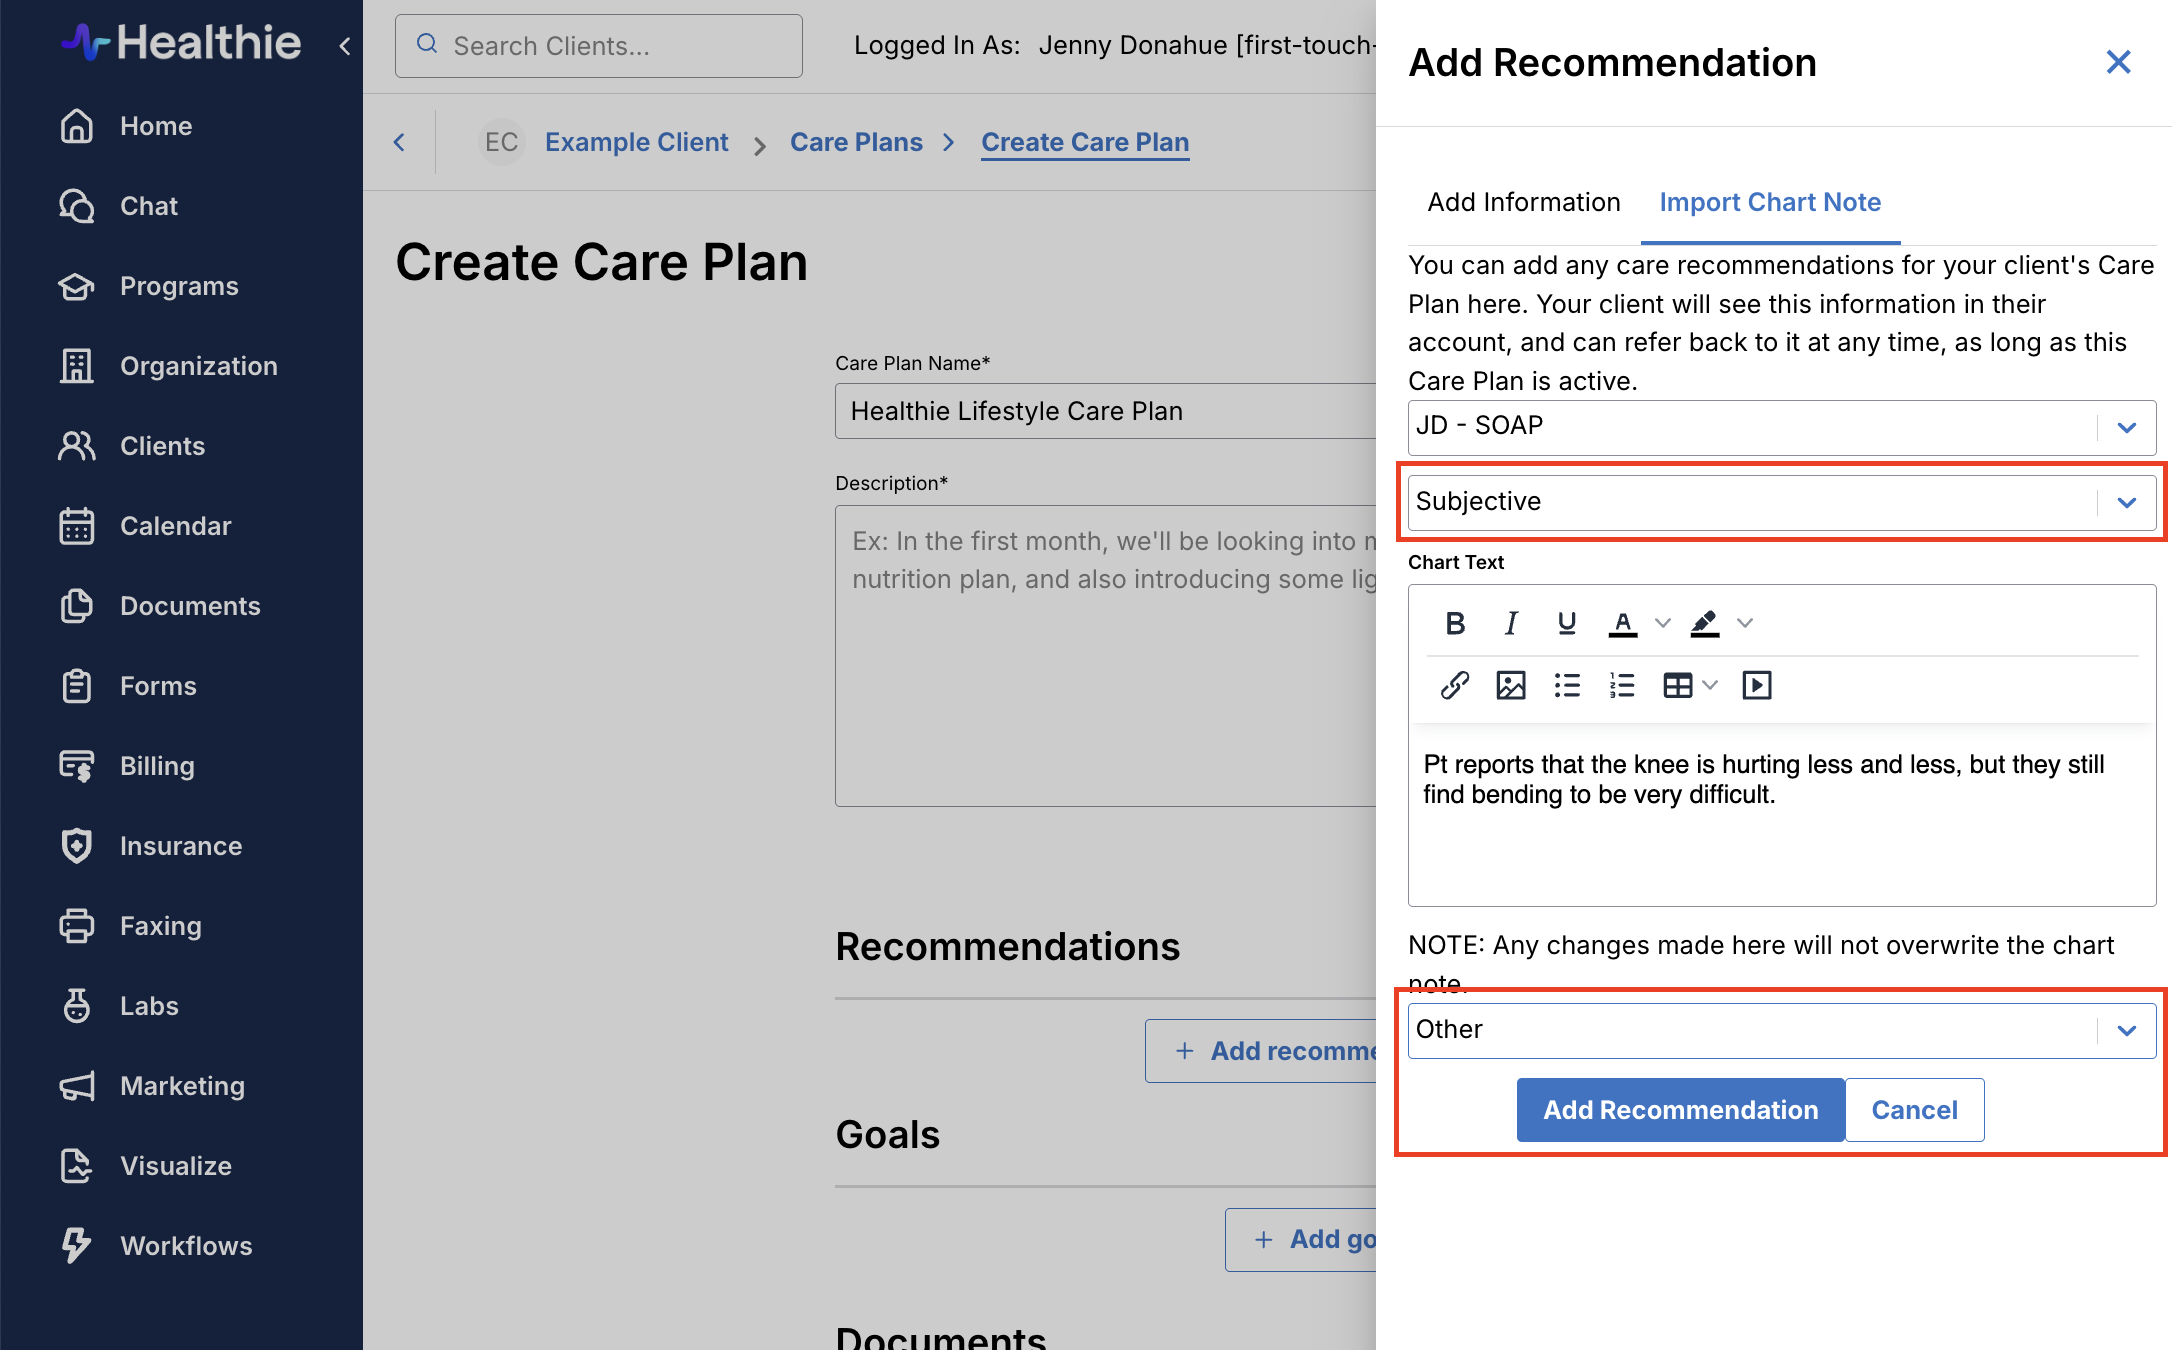Open Billing from the sidebar
Viewport: 2172px width, 1350px height.
[x=157, y=766]
